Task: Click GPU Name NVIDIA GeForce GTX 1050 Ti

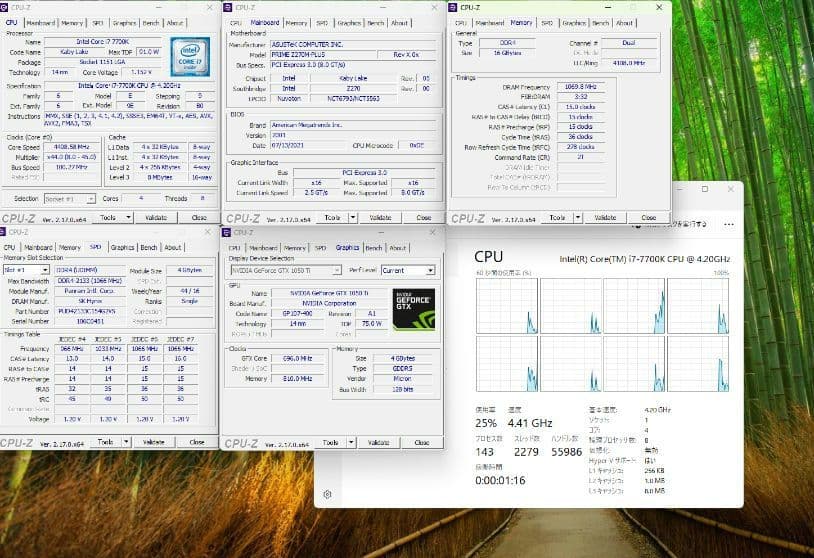Action: (329, 293)
